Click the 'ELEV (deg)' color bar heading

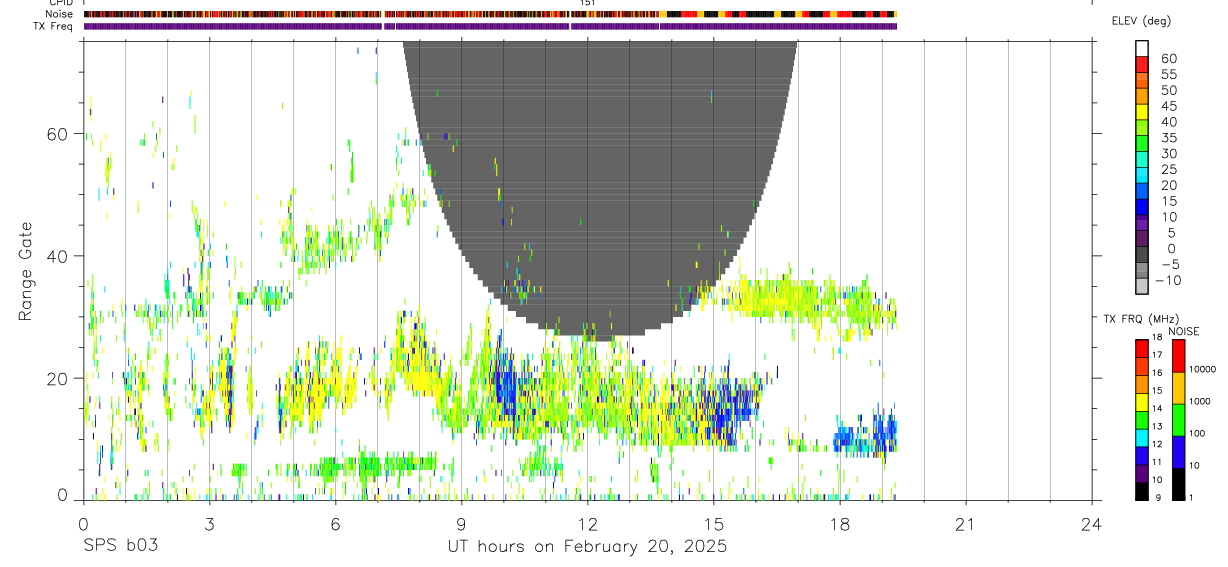tap(1141, 21)
